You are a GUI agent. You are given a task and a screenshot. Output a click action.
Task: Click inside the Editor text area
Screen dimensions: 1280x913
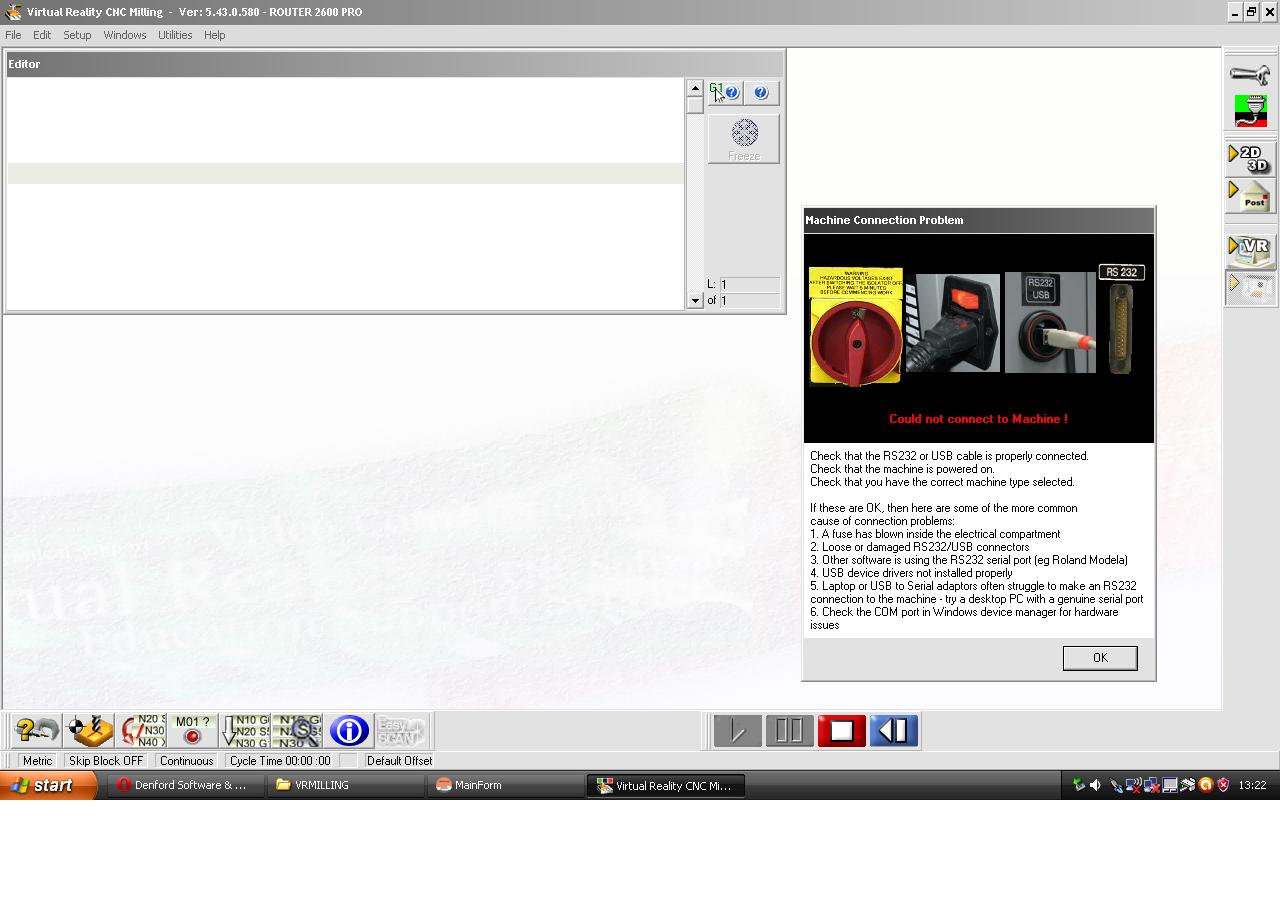(x=345, y=194)
